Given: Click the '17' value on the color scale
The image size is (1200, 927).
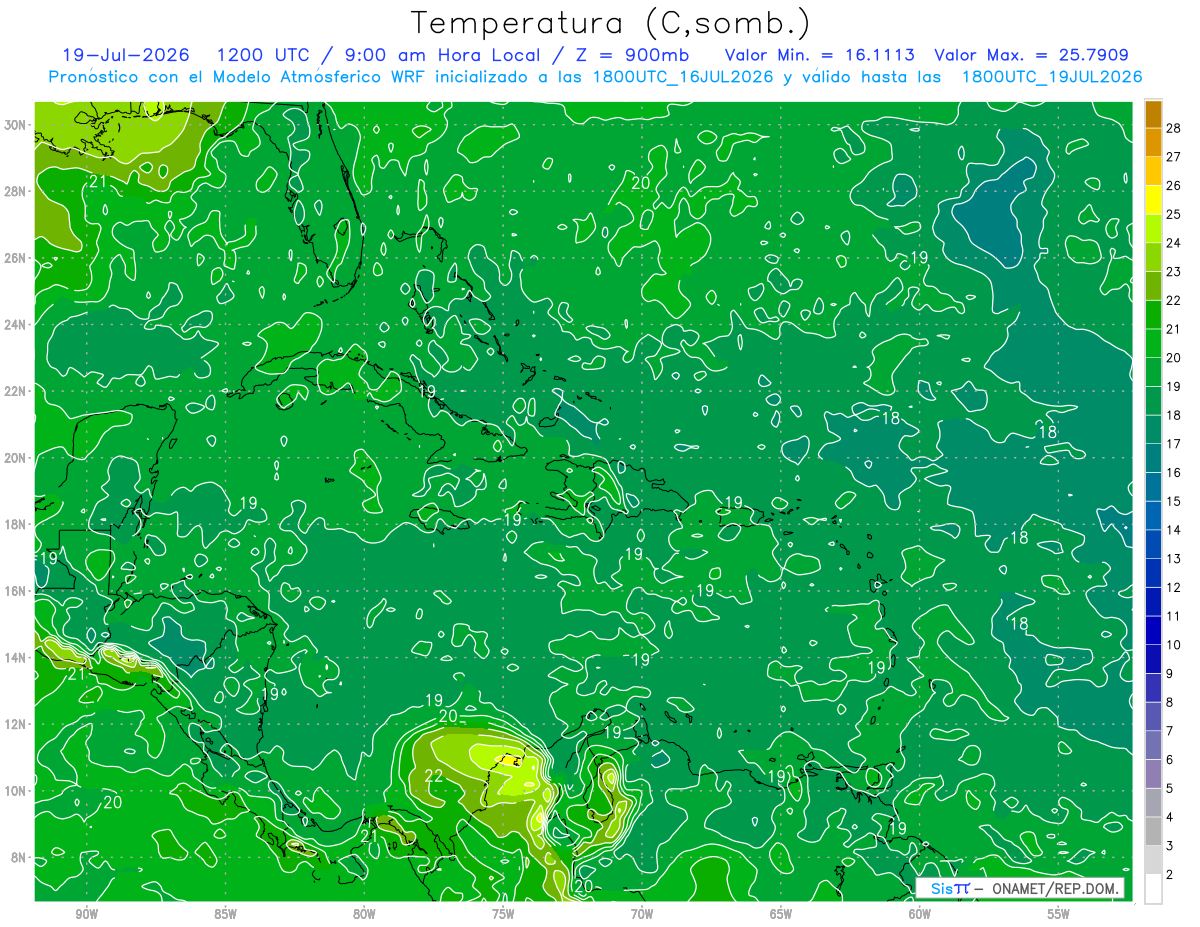Looking at the screenshot, I should tap(1174, 443).
